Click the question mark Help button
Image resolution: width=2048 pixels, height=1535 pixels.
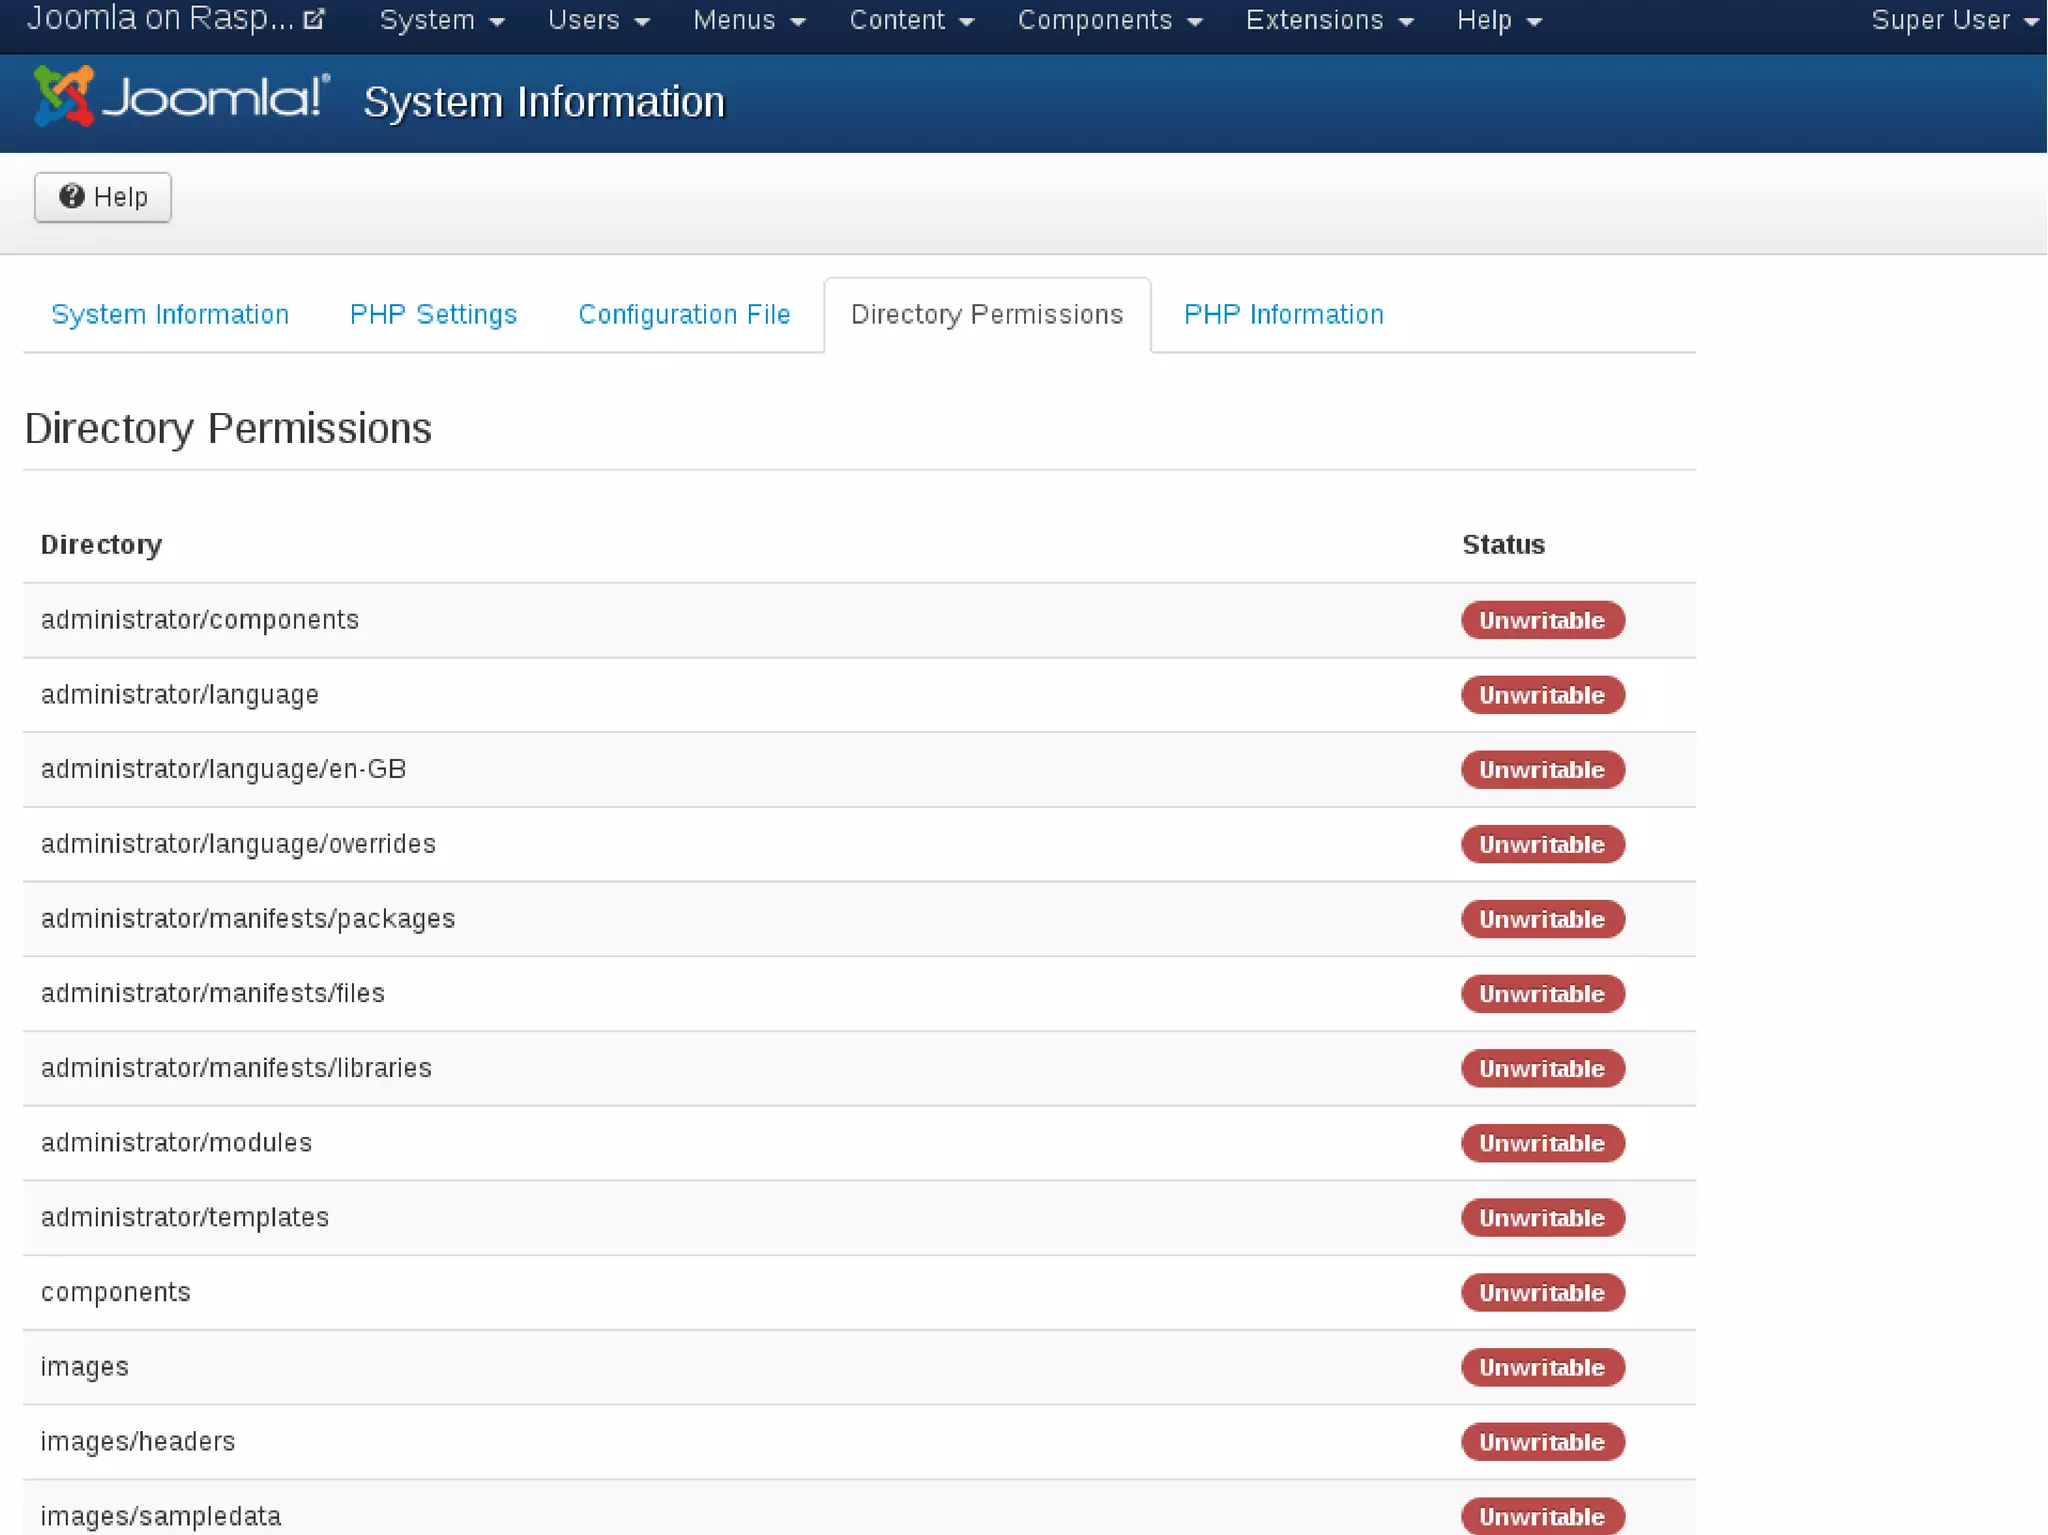[103, 197]
